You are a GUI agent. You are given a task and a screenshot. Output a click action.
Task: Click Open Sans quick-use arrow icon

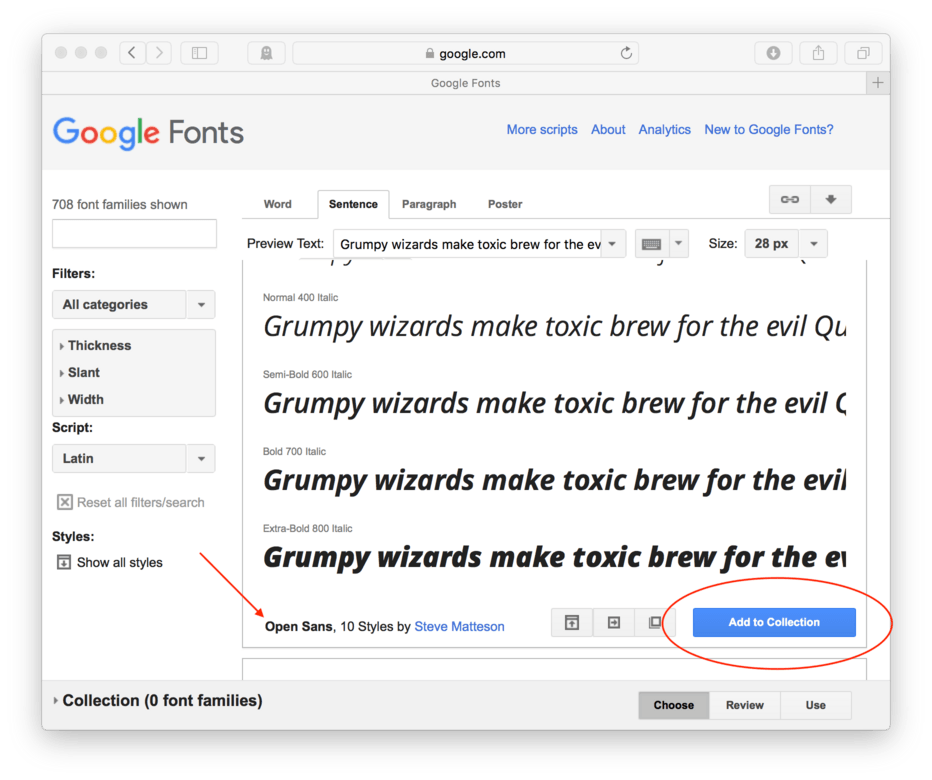pos(613,622)
